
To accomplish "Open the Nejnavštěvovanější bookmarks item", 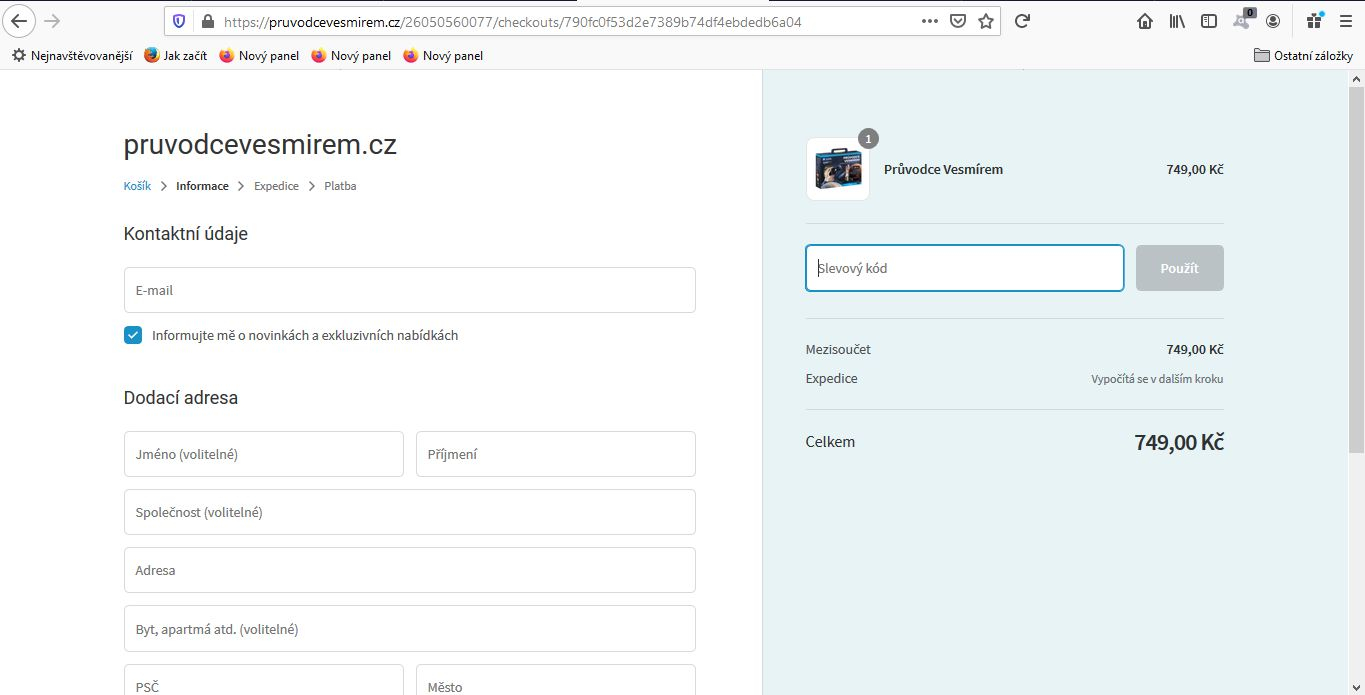I will click(72, 56).
